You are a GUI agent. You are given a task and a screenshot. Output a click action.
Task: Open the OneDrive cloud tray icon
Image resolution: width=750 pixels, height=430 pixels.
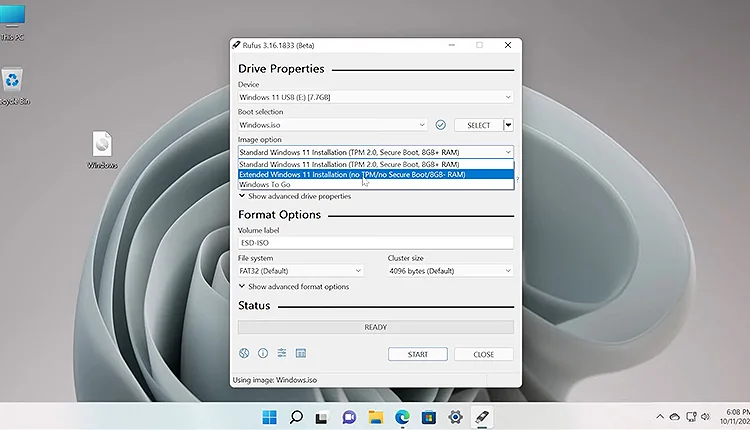pos(674,417)
